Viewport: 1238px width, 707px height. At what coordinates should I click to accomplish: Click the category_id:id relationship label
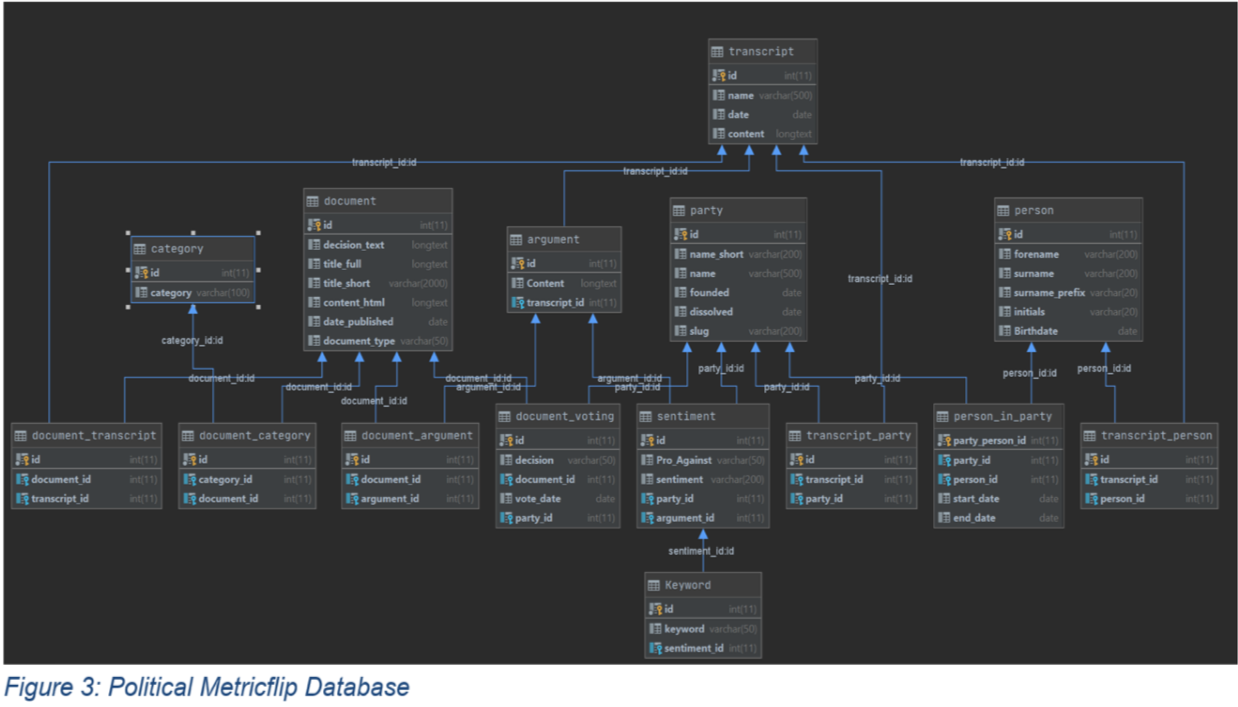point(192,341)
